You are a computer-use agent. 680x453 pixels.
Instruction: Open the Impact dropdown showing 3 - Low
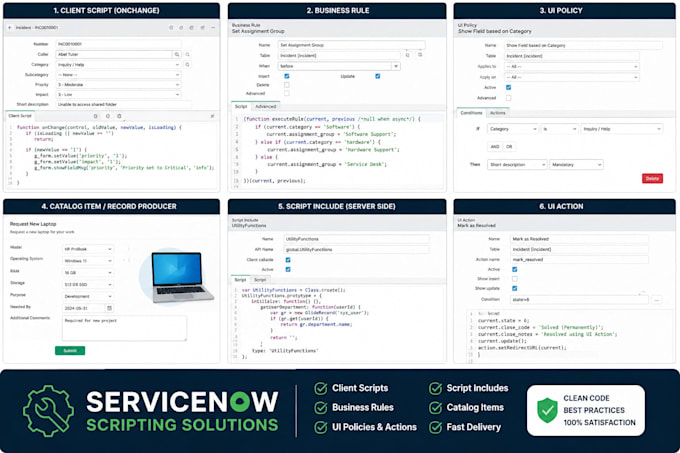118,95
